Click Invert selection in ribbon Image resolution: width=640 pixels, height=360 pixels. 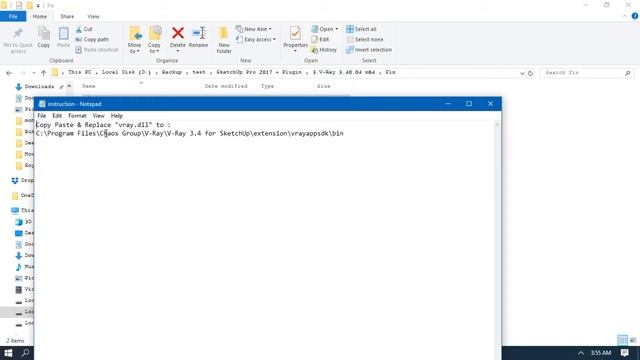pos(369,50)
